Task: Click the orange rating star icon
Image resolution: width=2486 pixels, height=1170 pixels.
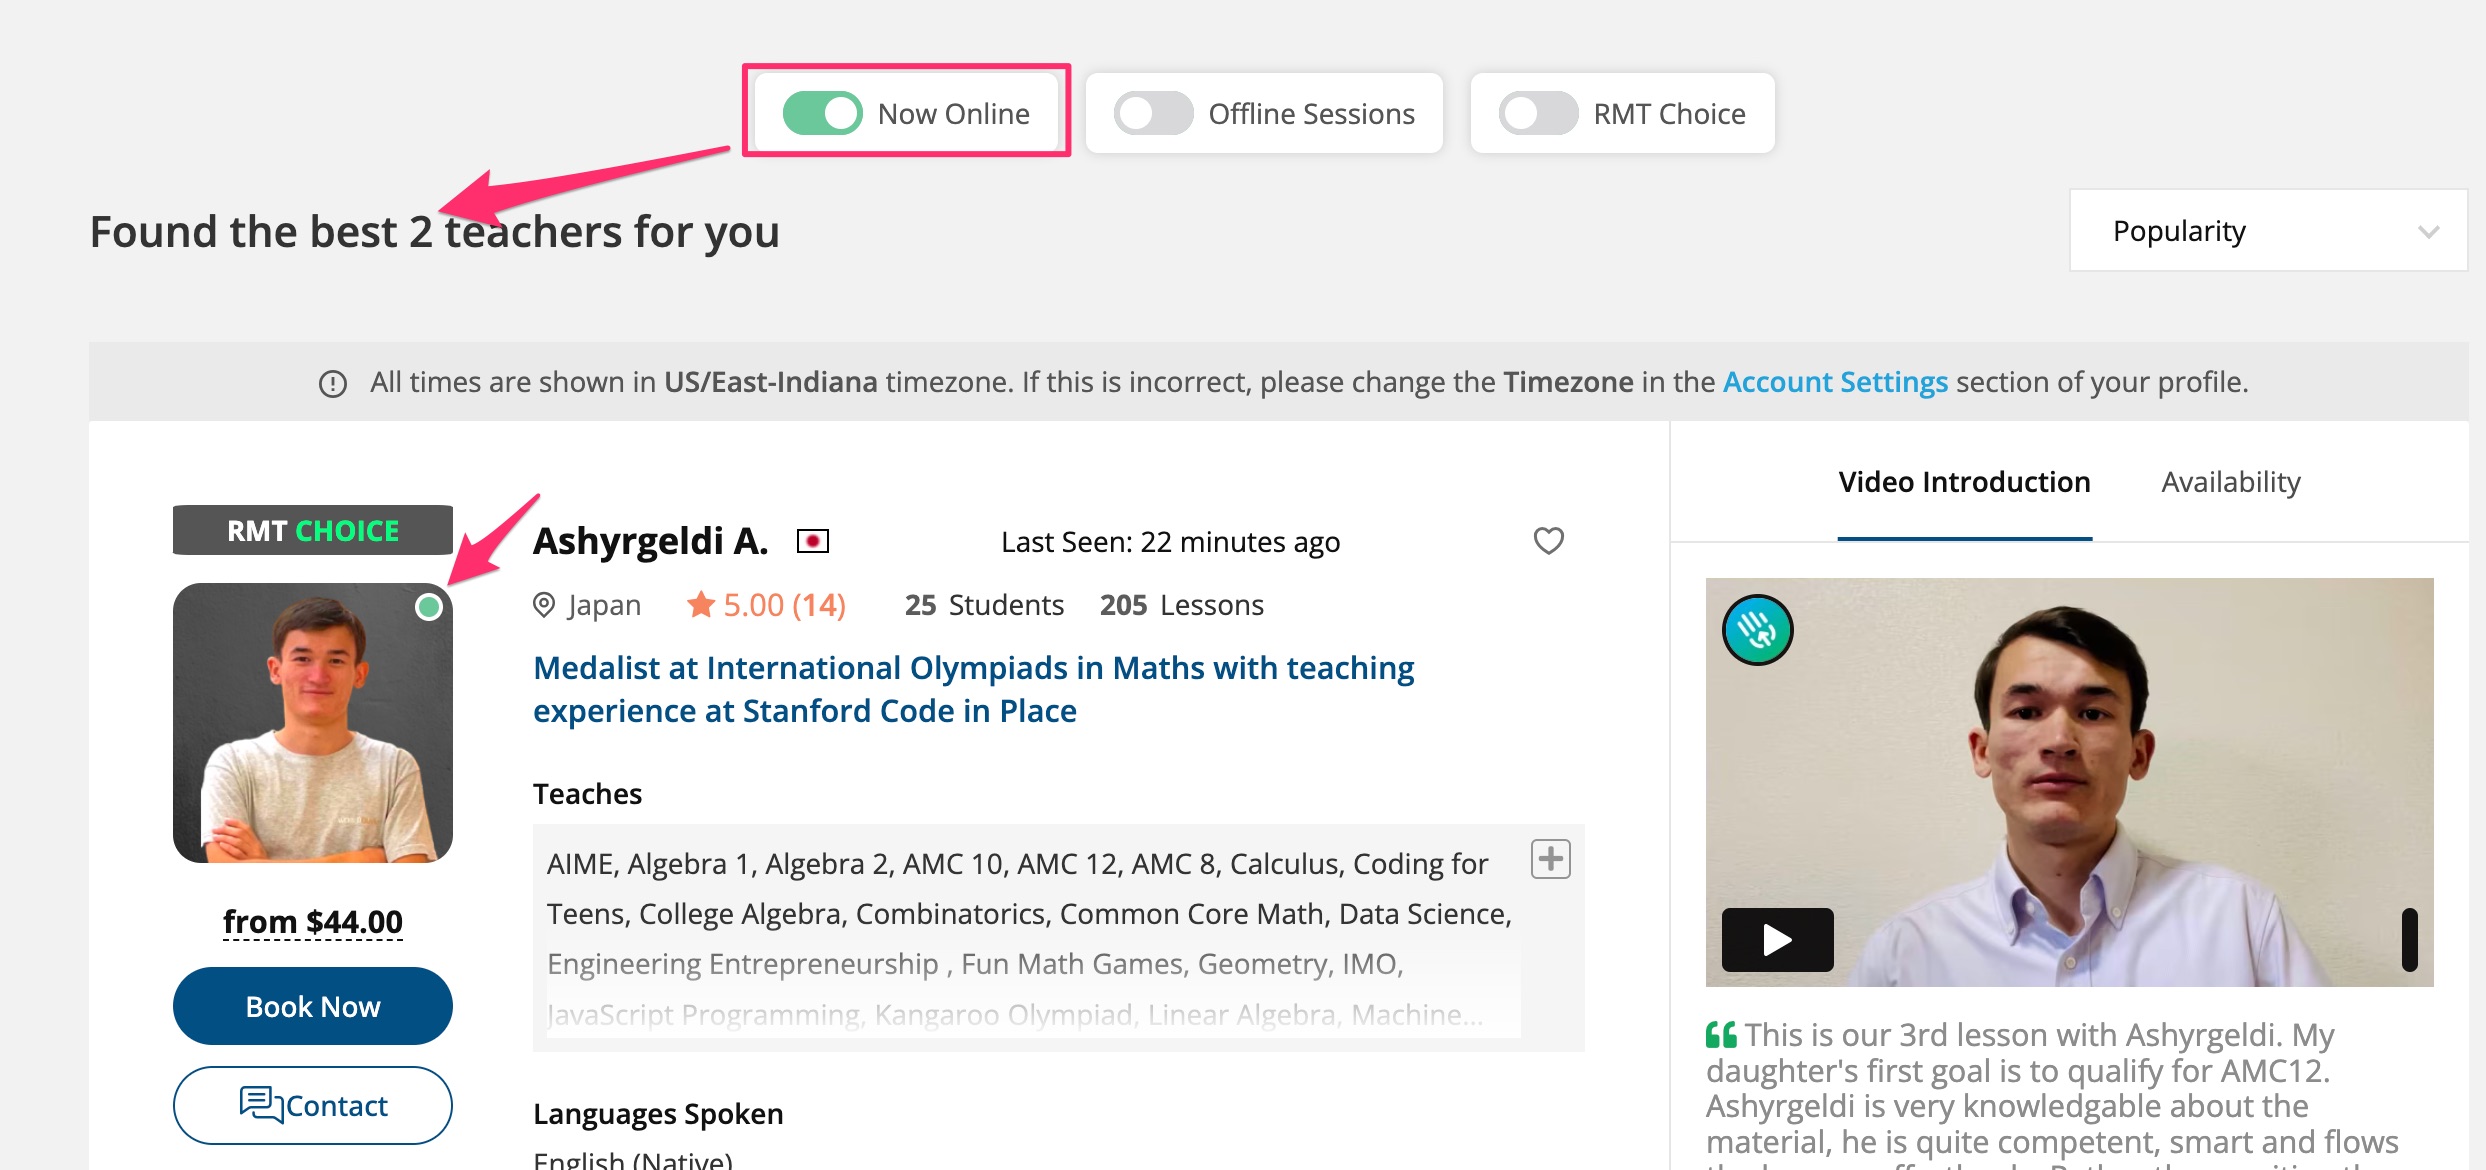Action: [701, 605]
